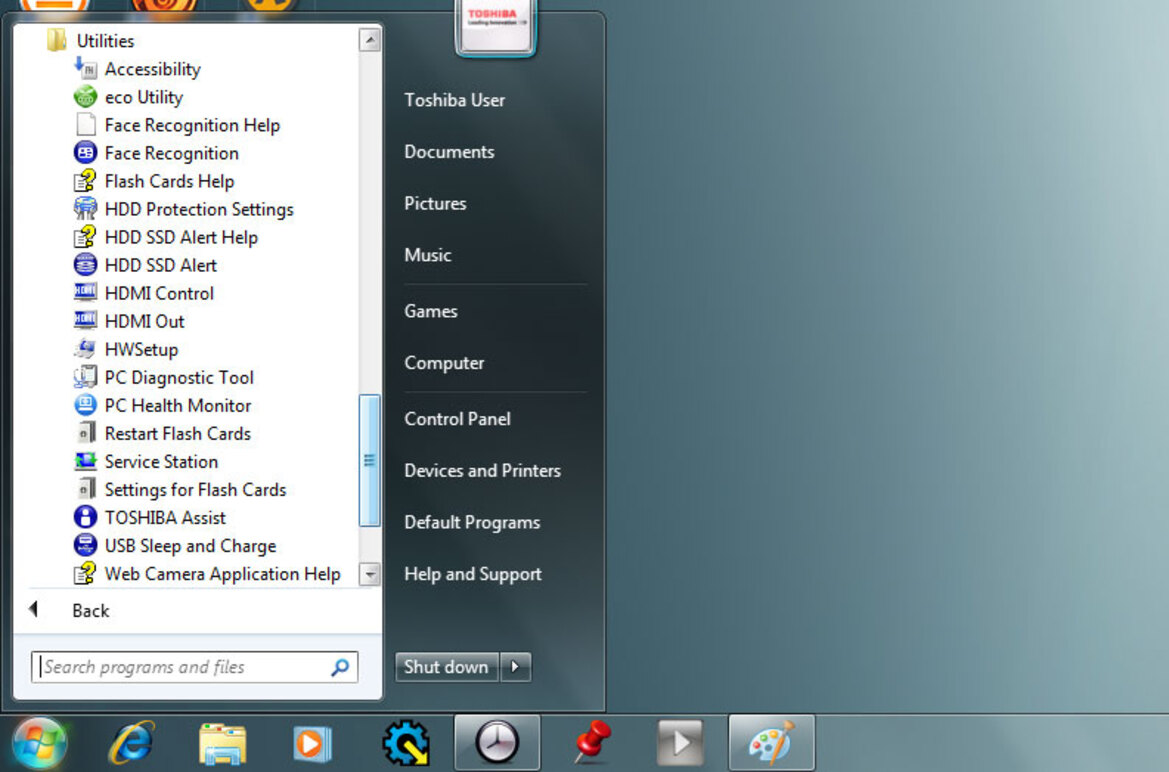Screen dimensions: 1169x772
Task: Click the Windows Start orb
Action: pos(39,743)
